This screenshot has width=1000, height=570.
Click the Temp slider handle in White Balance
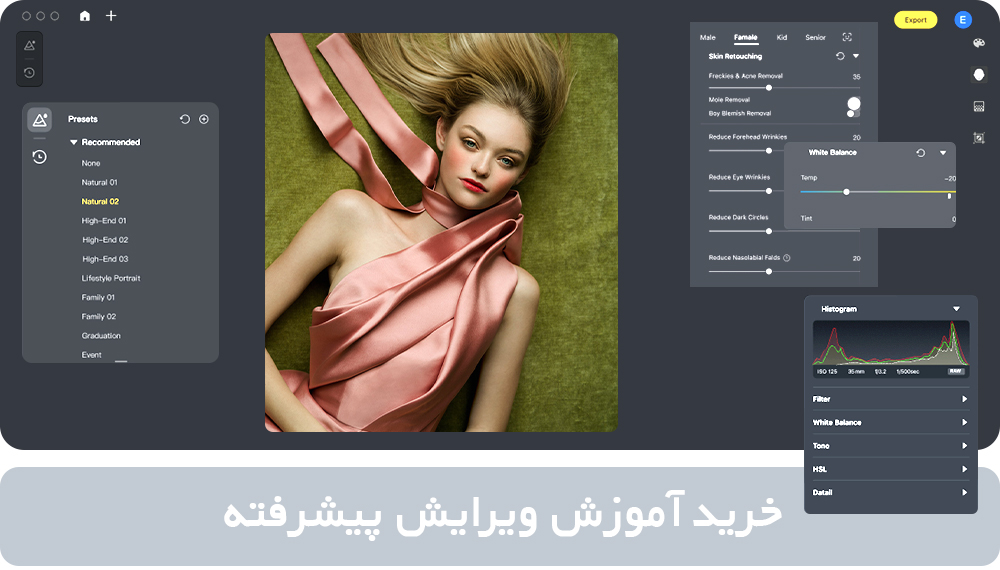[x=846, y=192]
